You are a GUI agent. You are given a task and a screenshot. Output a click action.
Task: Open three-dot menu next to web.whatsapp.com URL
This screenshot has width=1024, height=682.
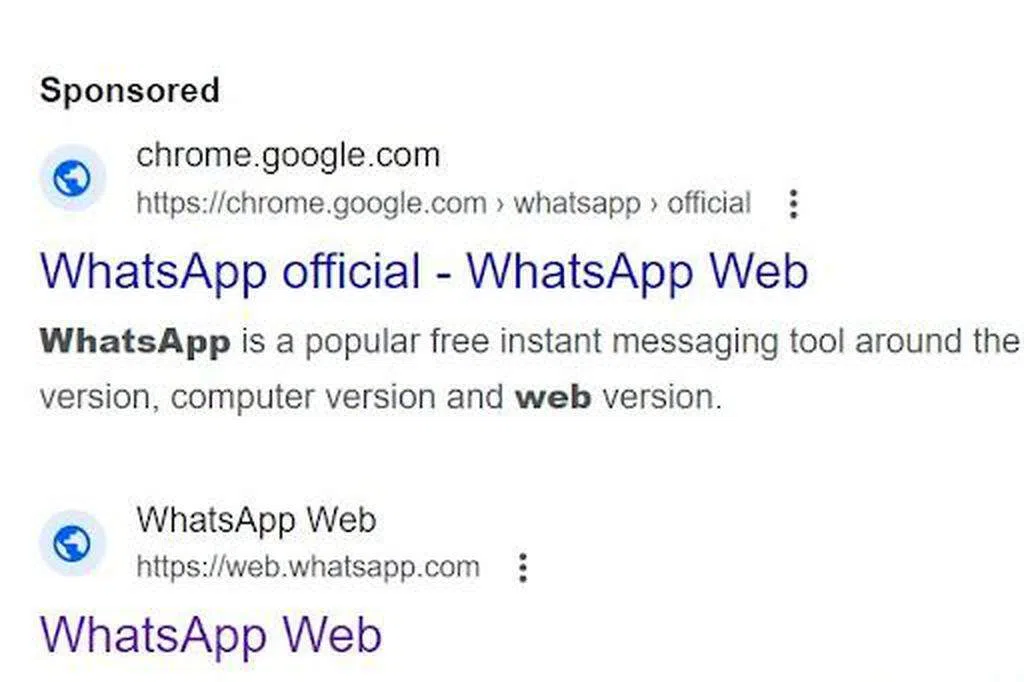pyautogui.click(x=522, y=568)
